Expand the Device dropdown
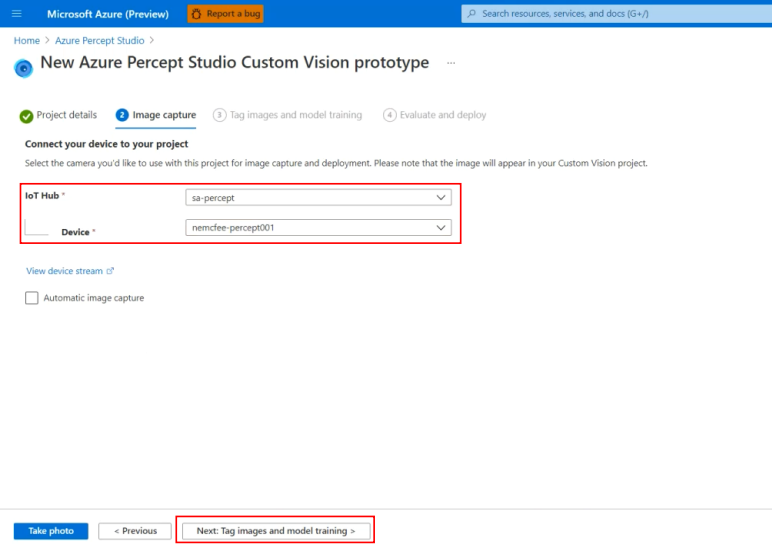This screenshot has height=554, width=772. [x=318, y=228]
